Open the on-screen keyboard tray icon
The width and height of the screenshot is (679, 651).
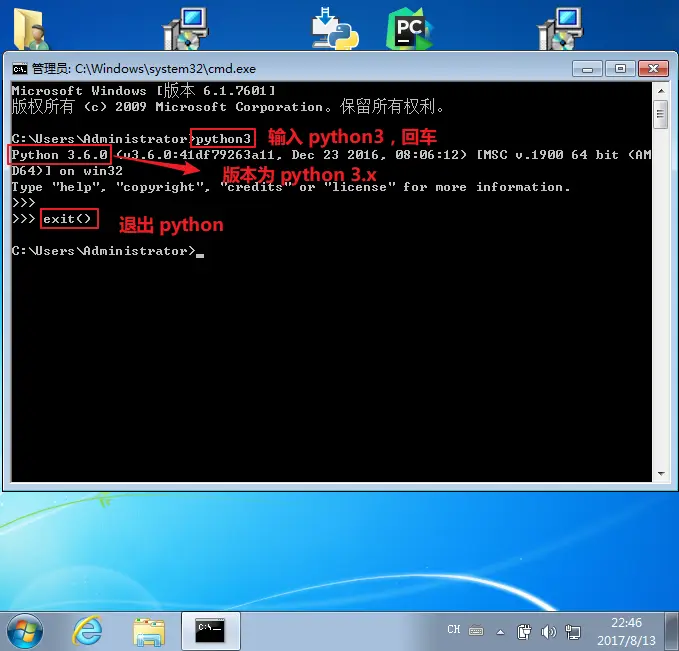click(476, 630)
